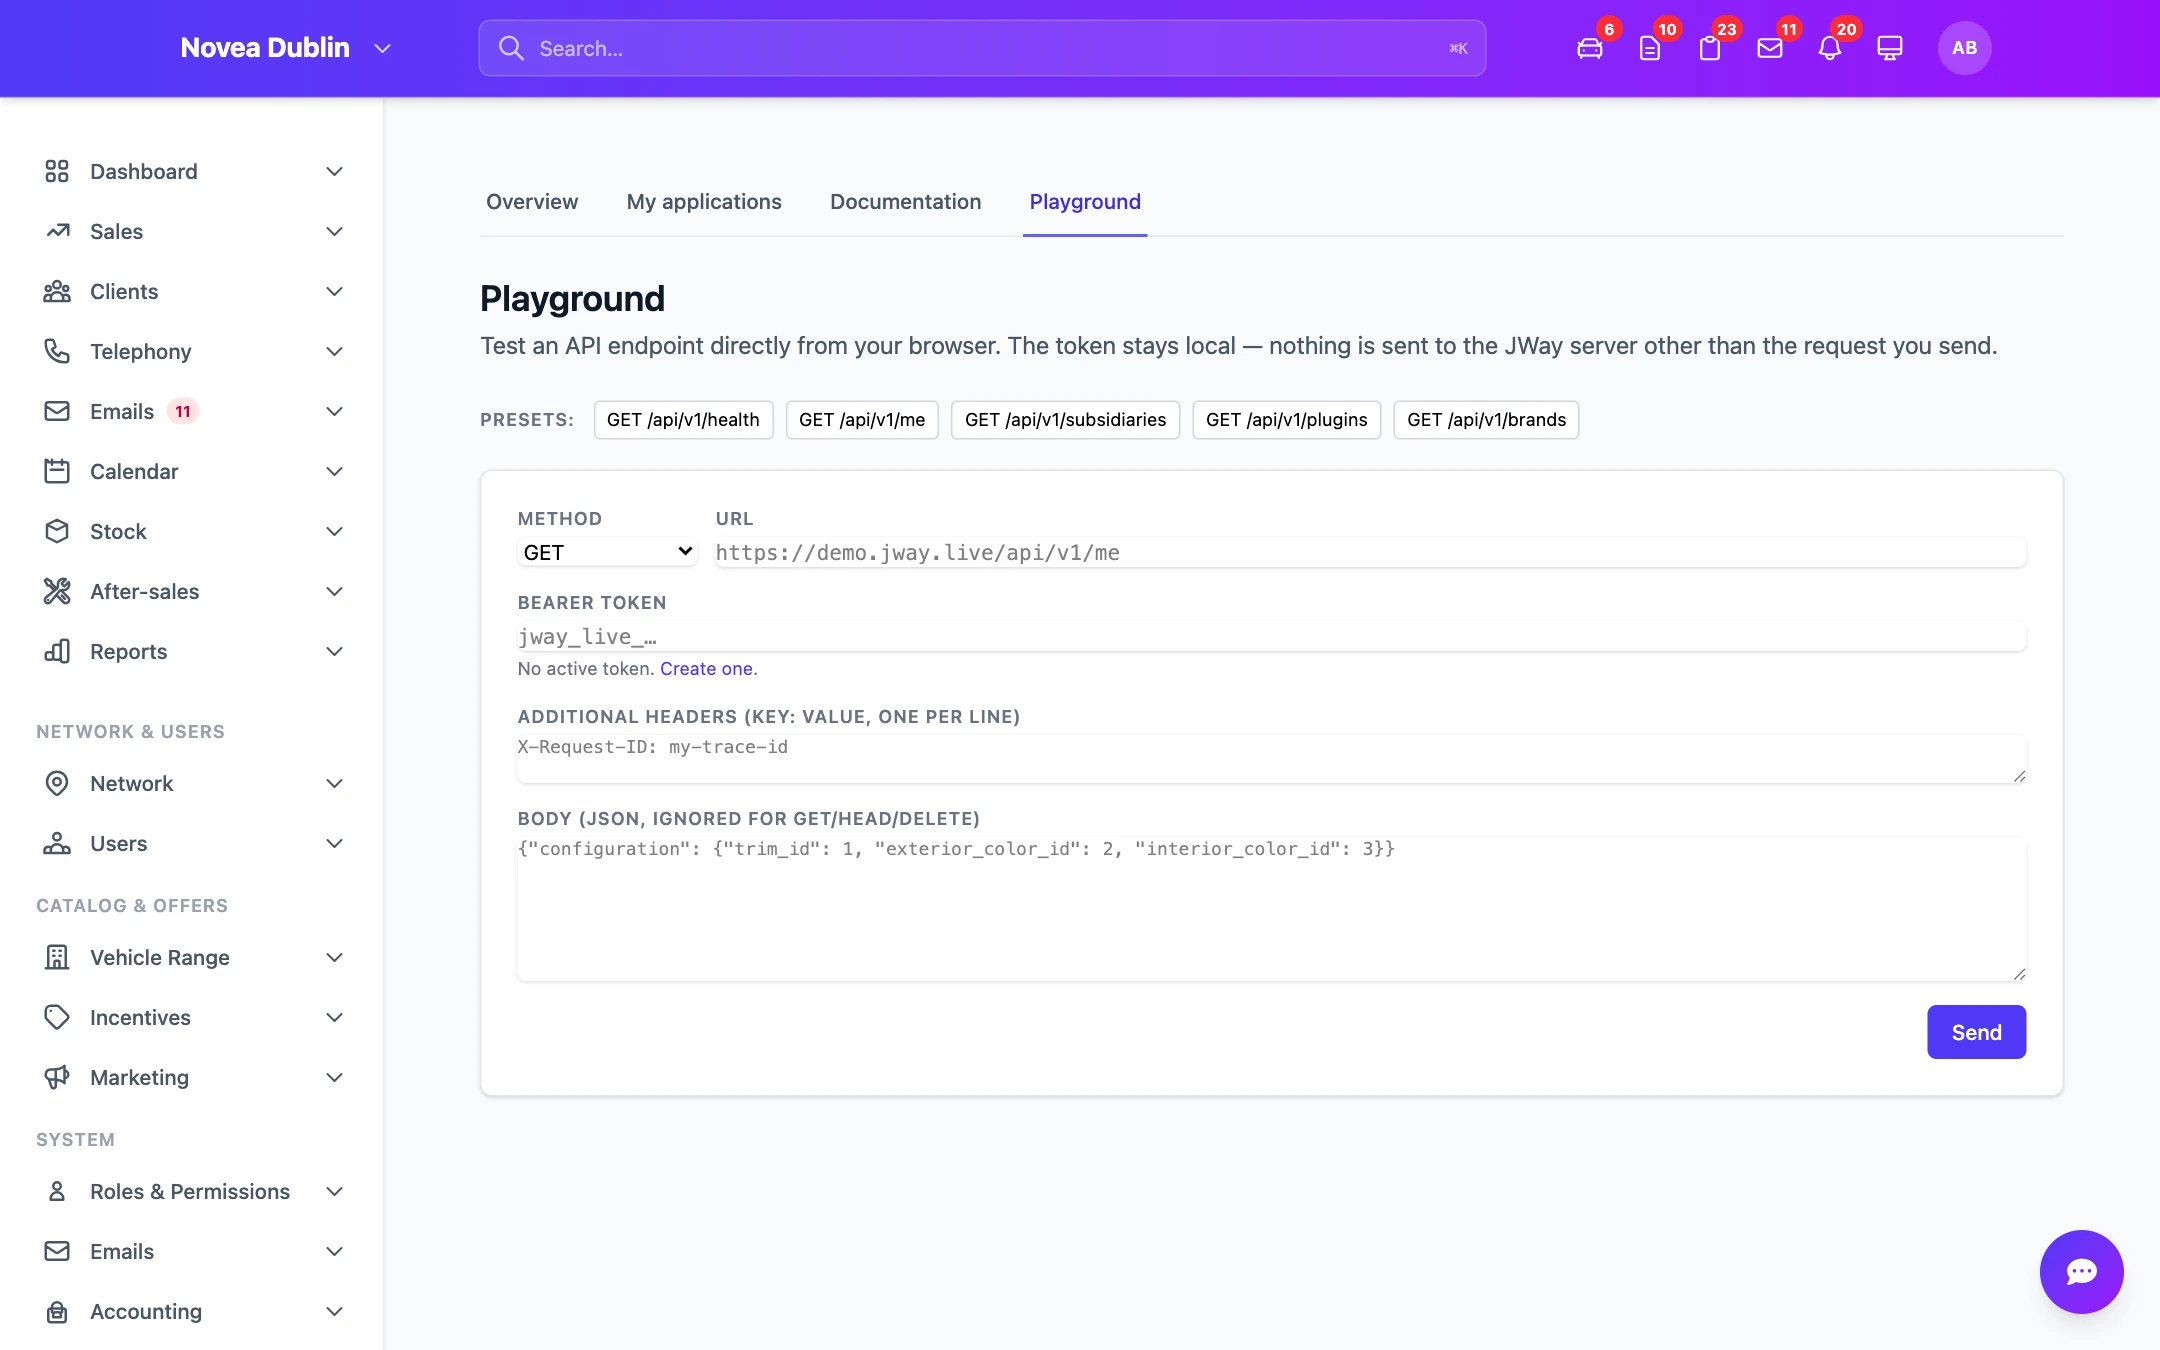Screen dimensions: 2160x1350
Task: Apply the GET /api/v1/me preset
Action: 862,419
